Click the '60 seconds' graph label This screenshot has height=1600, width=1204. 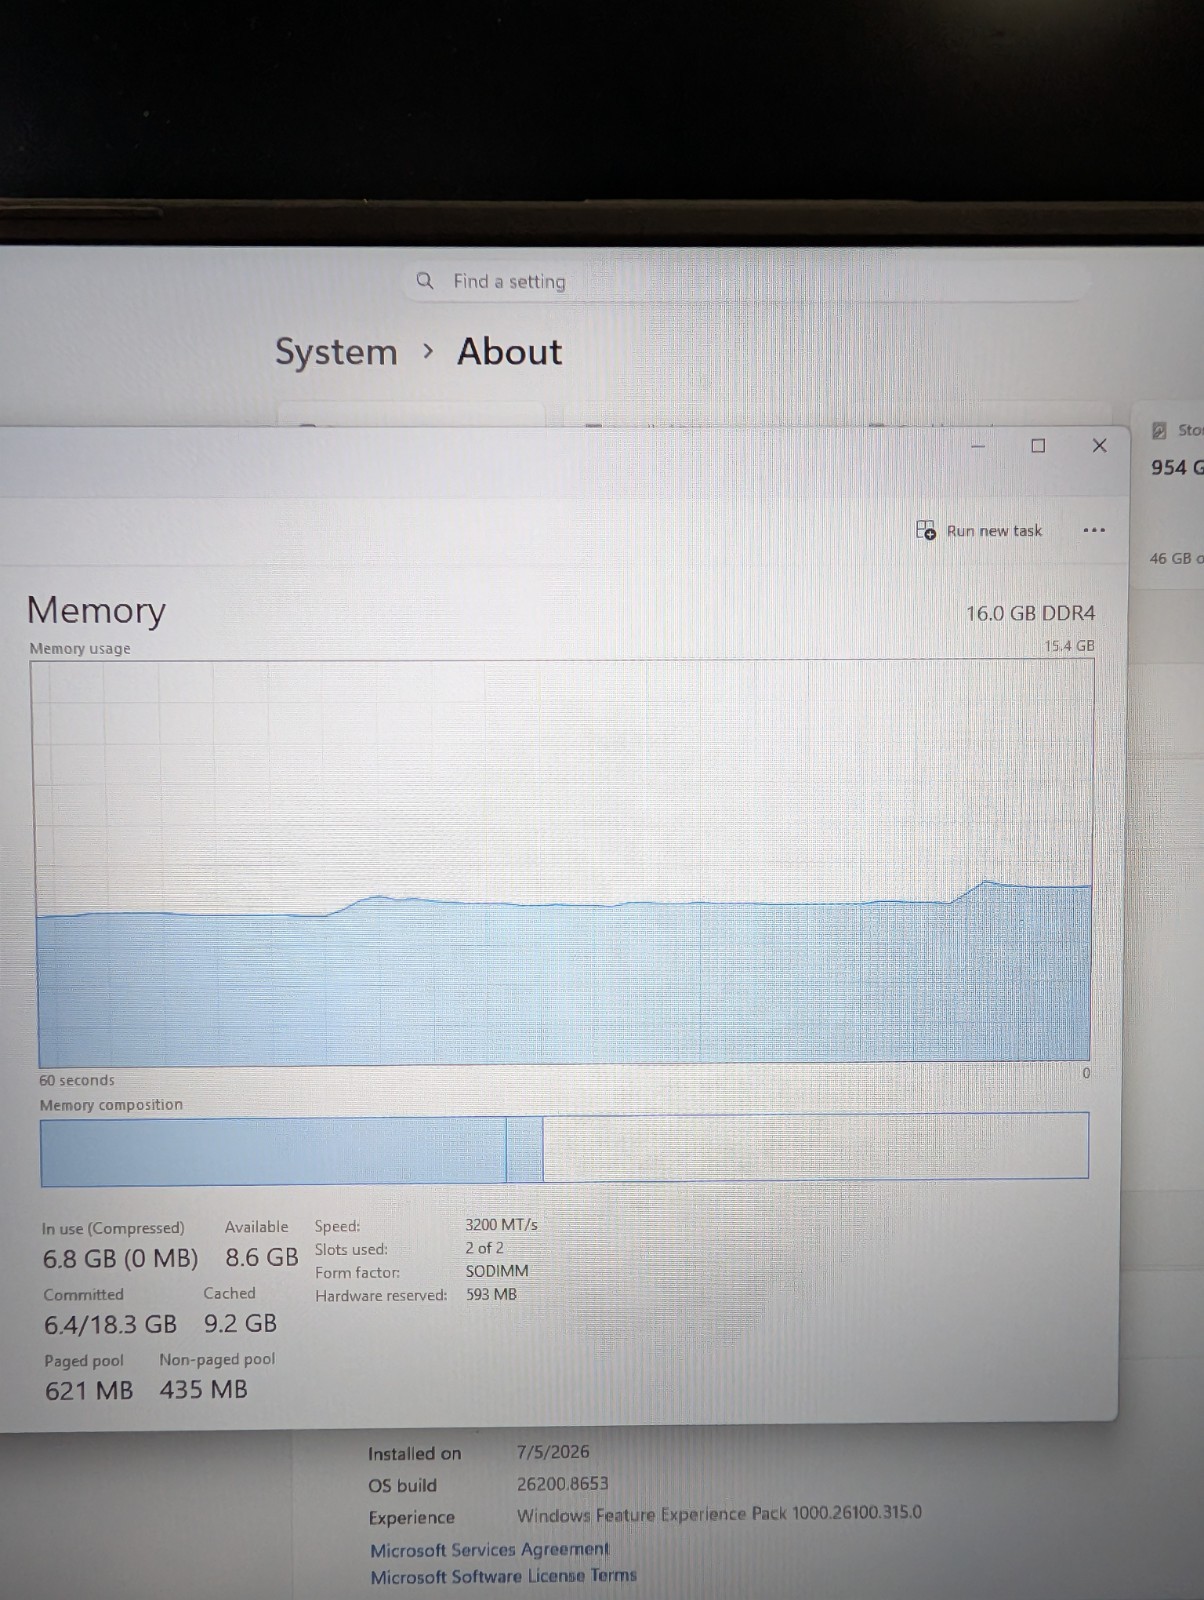click(x=77, y=1080)
